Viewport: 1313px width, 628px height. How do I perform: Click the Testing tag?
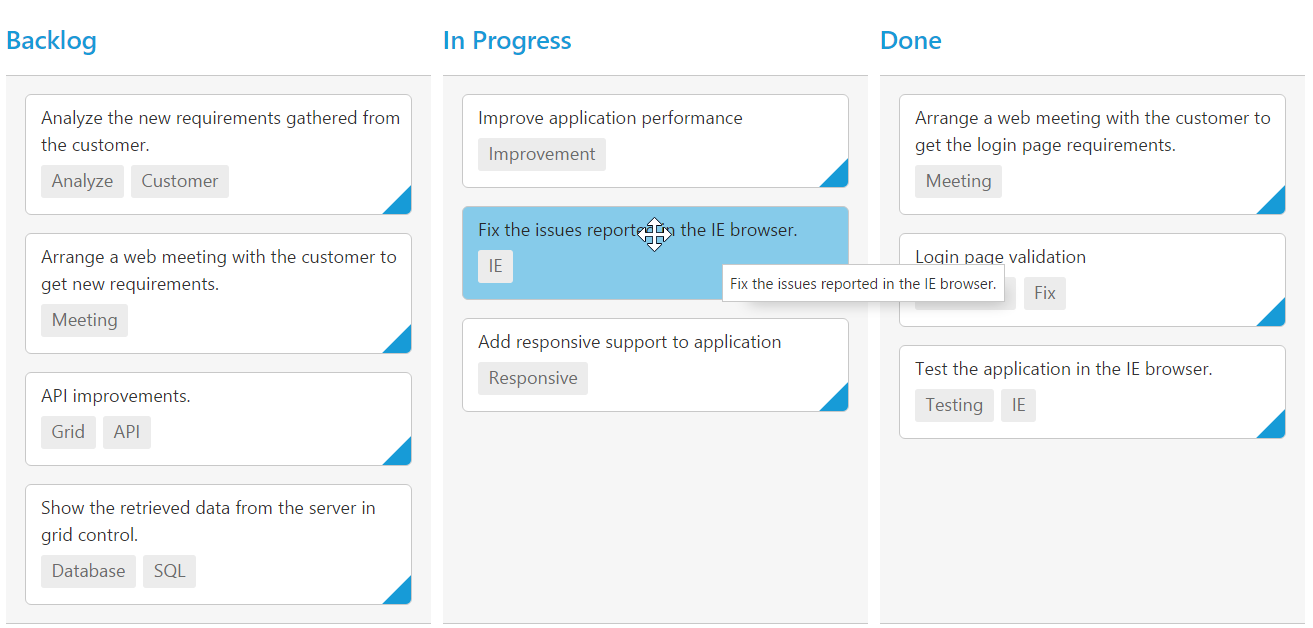[x=954, y=405]
